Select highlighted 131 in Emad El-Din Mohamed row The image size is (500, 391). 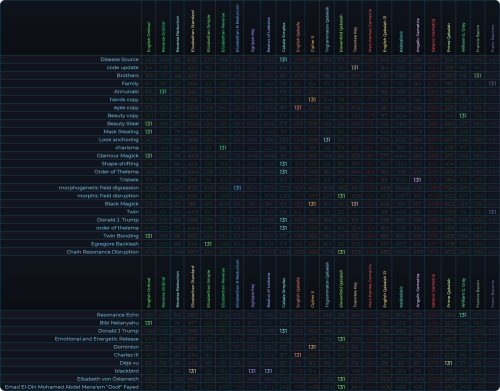341,387
